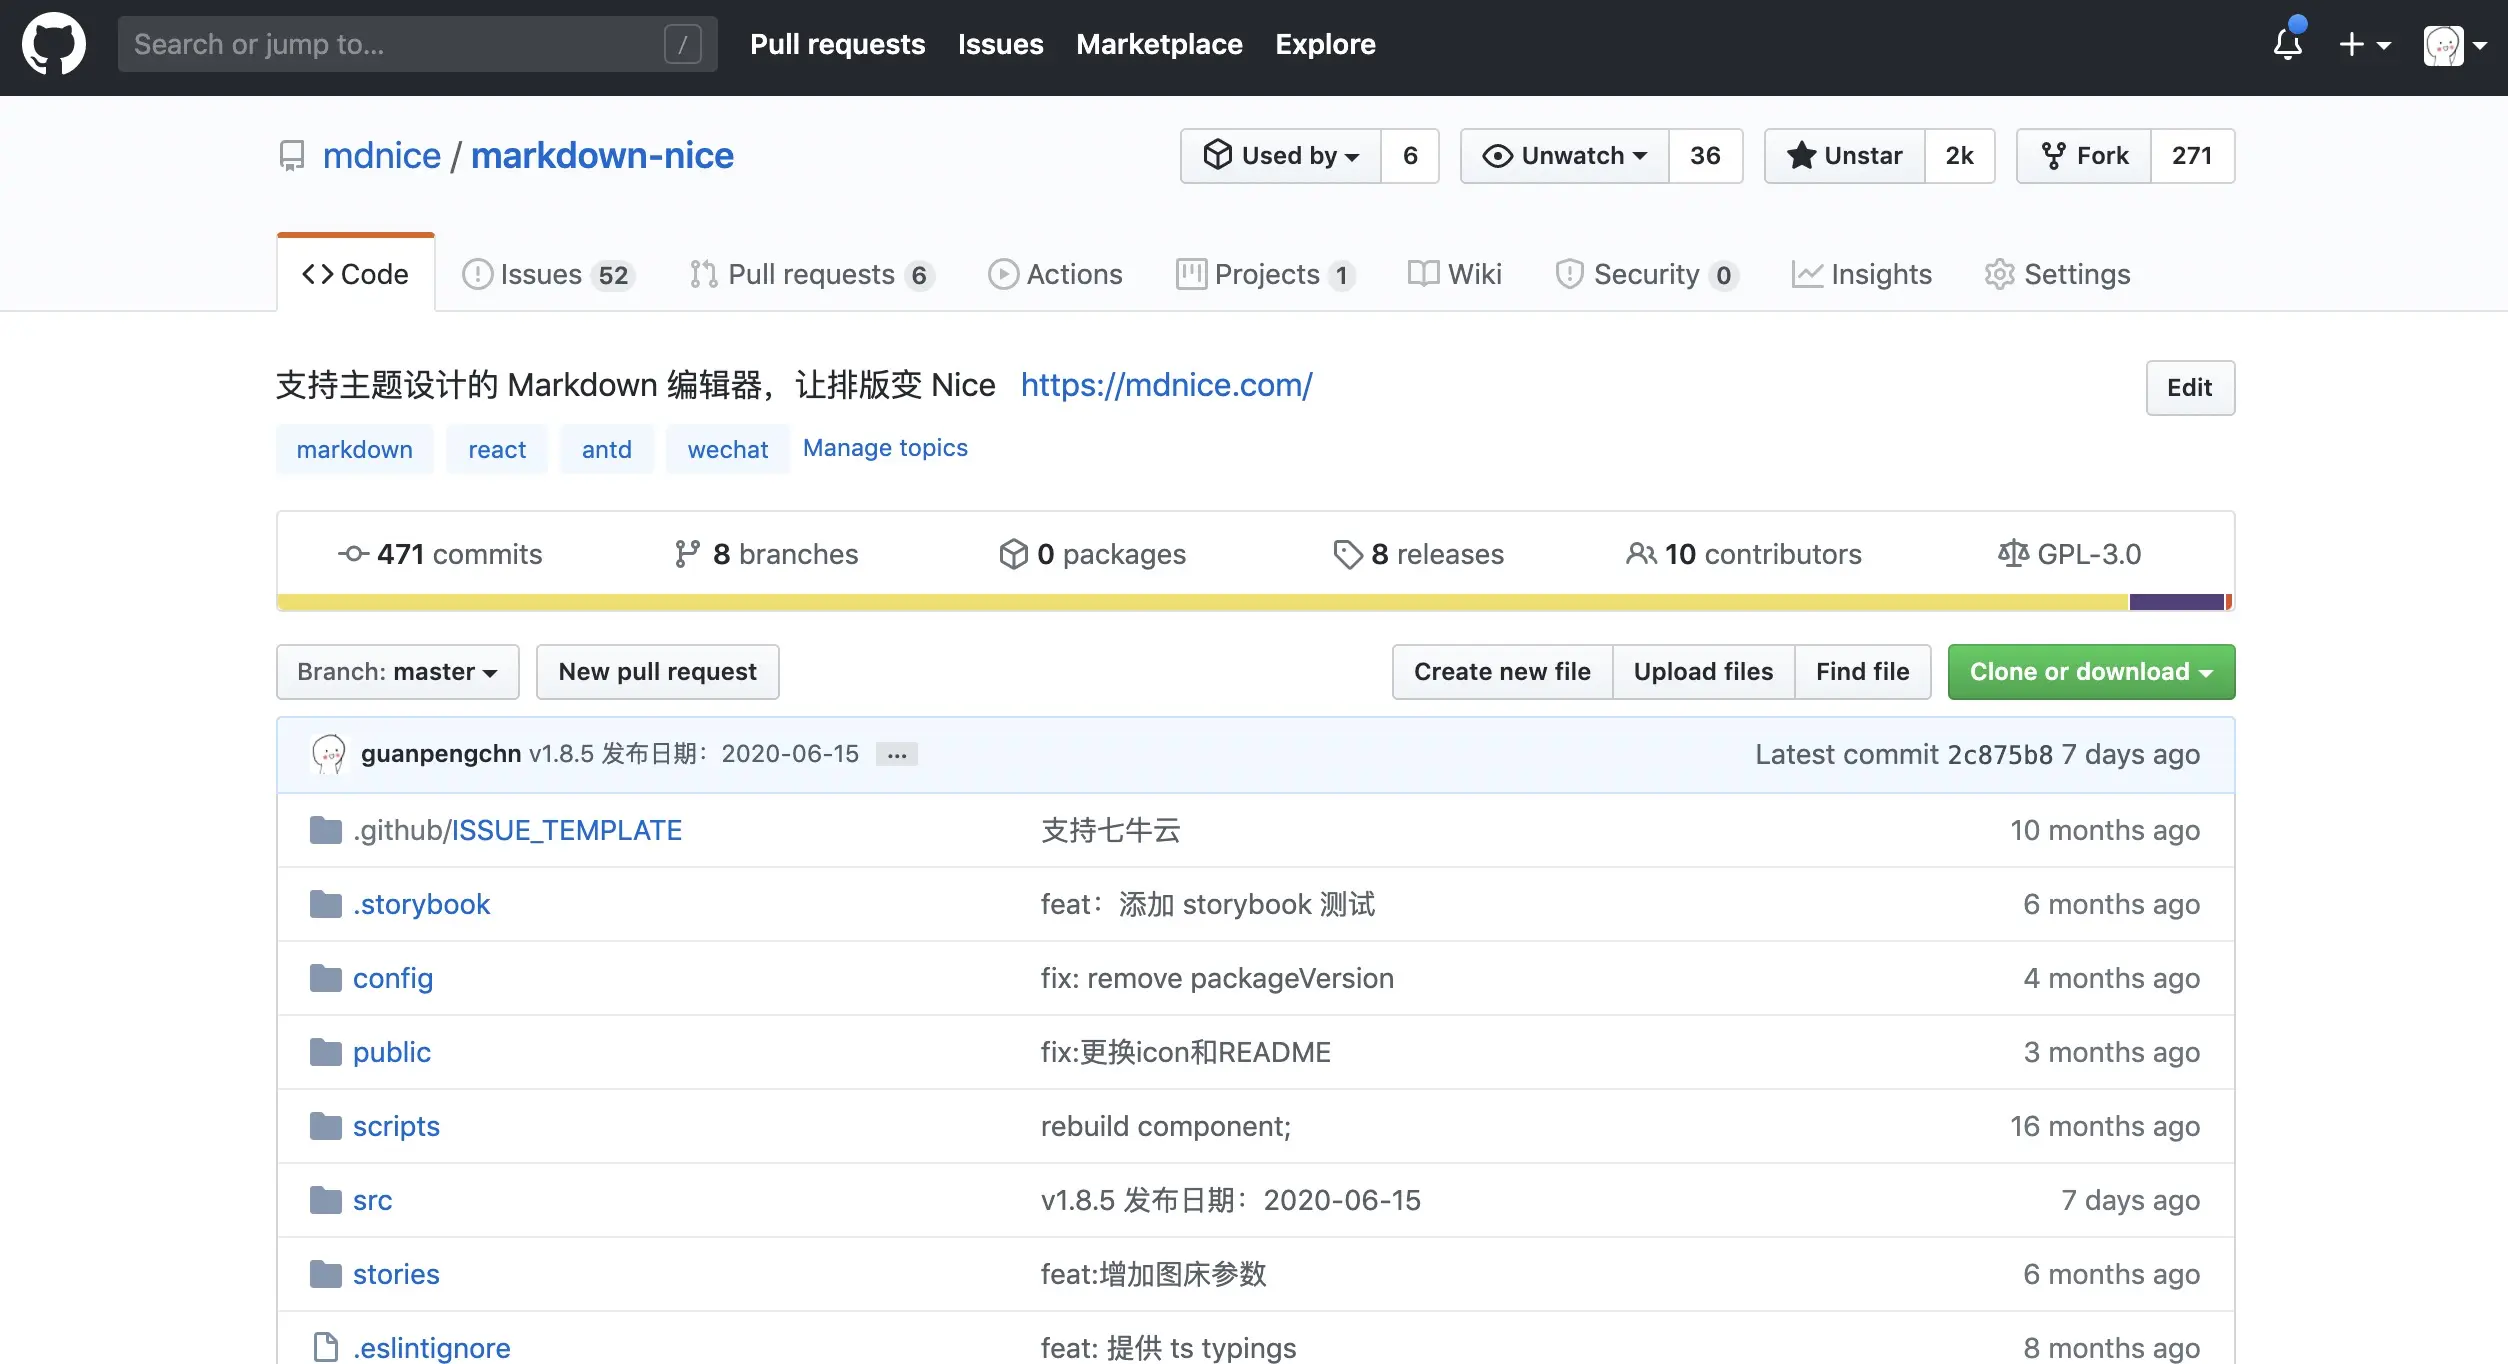This screenshot has width=2508, height=1364.
Task: Expand the commit message ellipsis
Action: tap(897, 755)
